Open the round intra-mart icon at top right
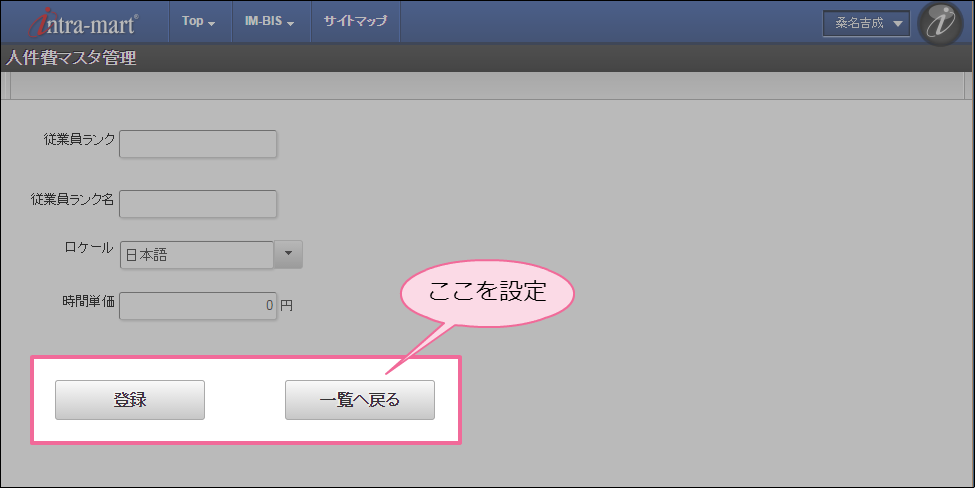 [941, 24]
